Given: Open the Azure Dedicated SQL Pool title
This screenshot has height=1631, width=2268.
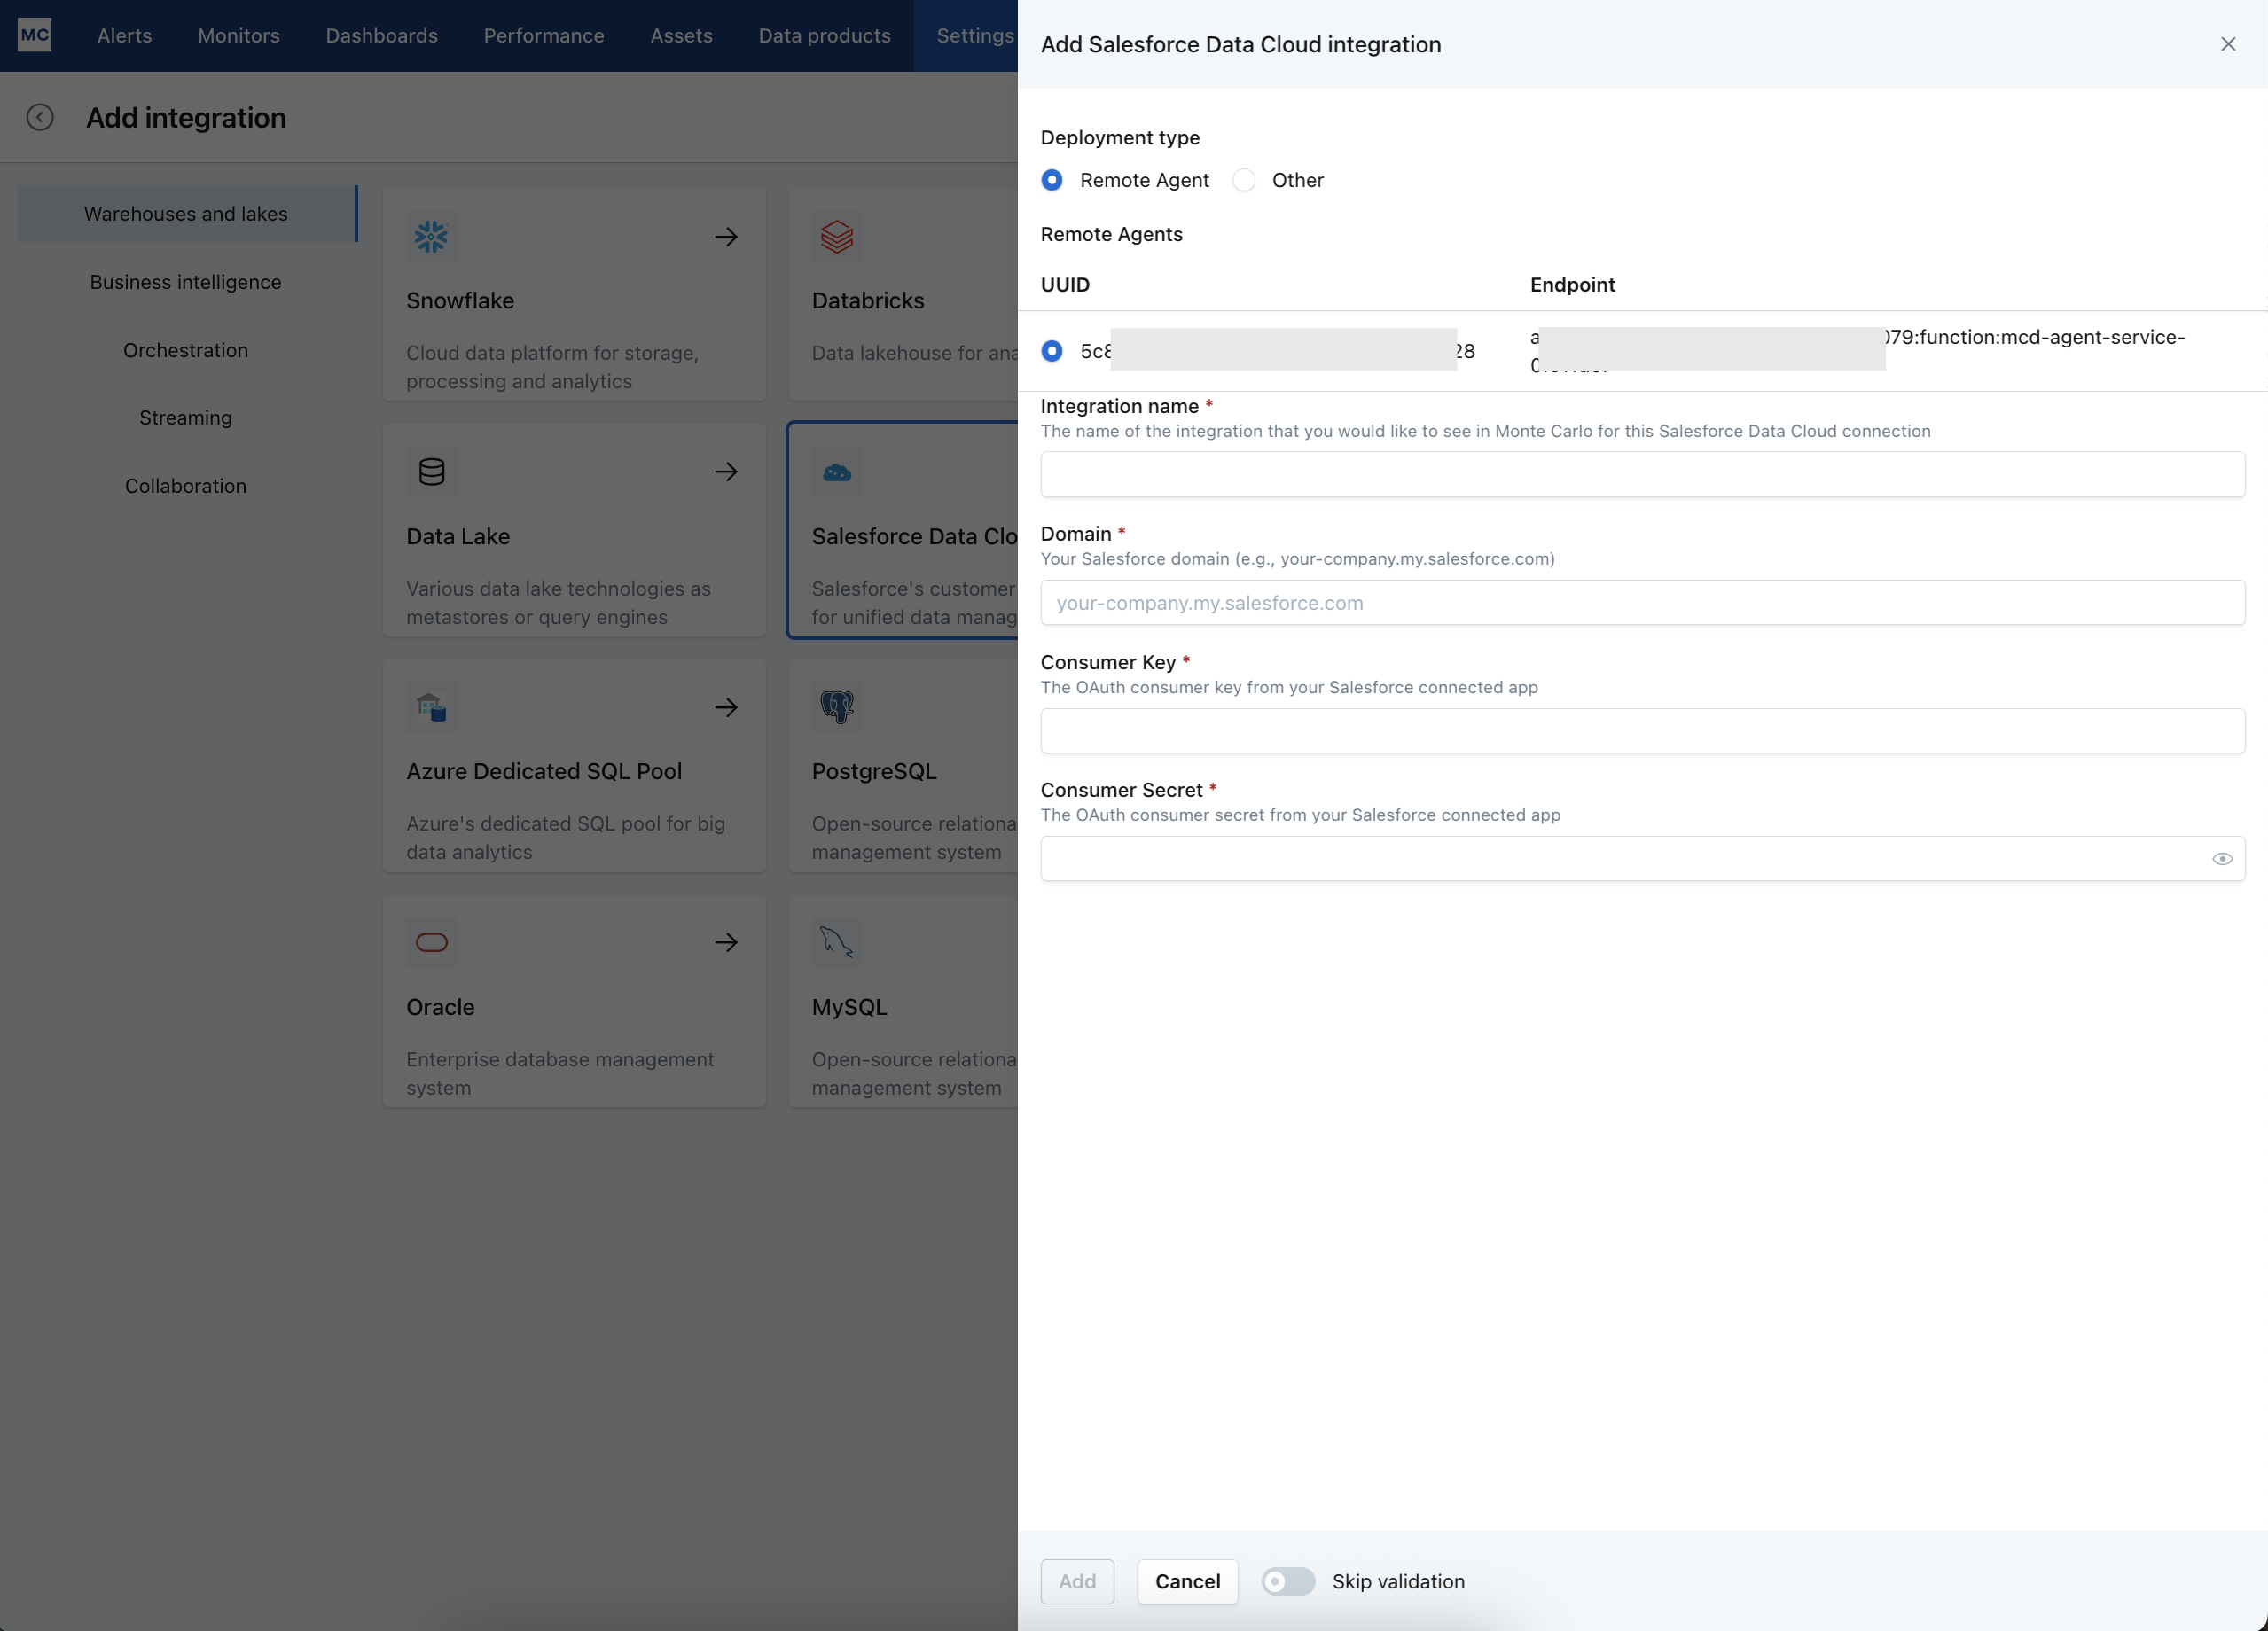Looking at the screenshot, I should pos(544,772).
